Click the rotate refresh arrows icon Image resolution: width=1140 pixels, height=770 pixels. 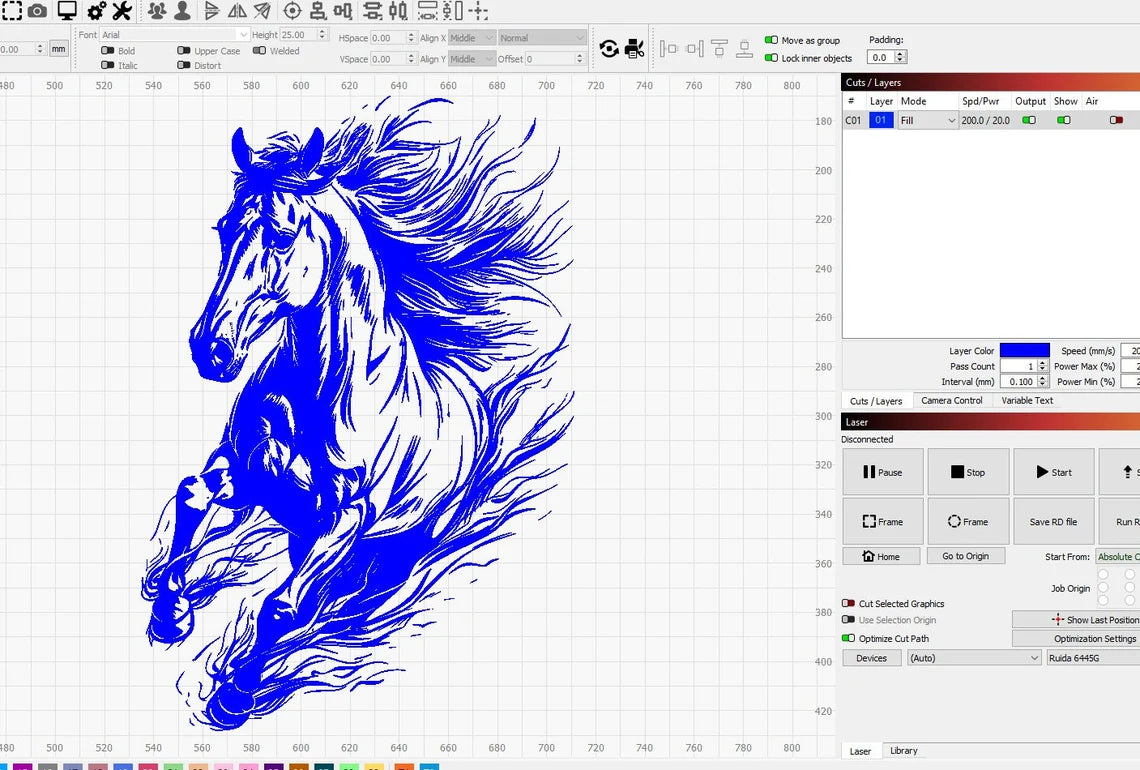608,48
